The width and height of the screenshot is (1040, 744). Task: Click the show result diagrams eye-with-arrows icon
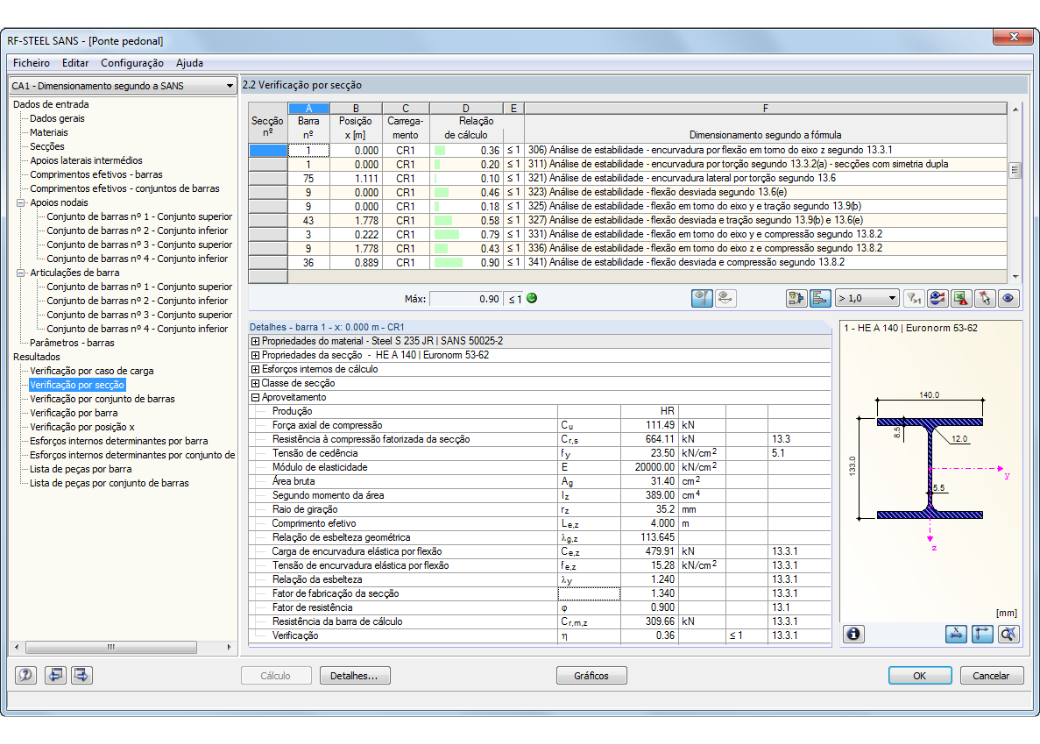click(937, 298)
